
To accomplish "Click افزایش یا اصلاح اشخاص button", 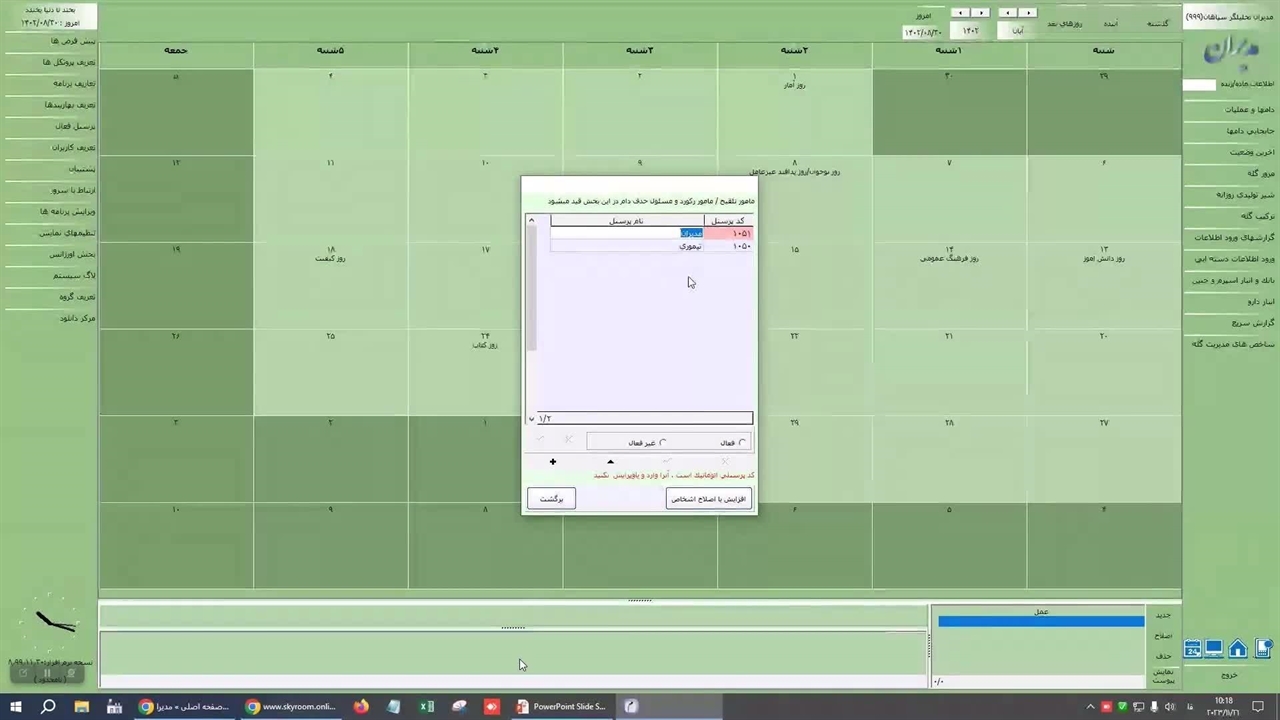I will (708, 499).
